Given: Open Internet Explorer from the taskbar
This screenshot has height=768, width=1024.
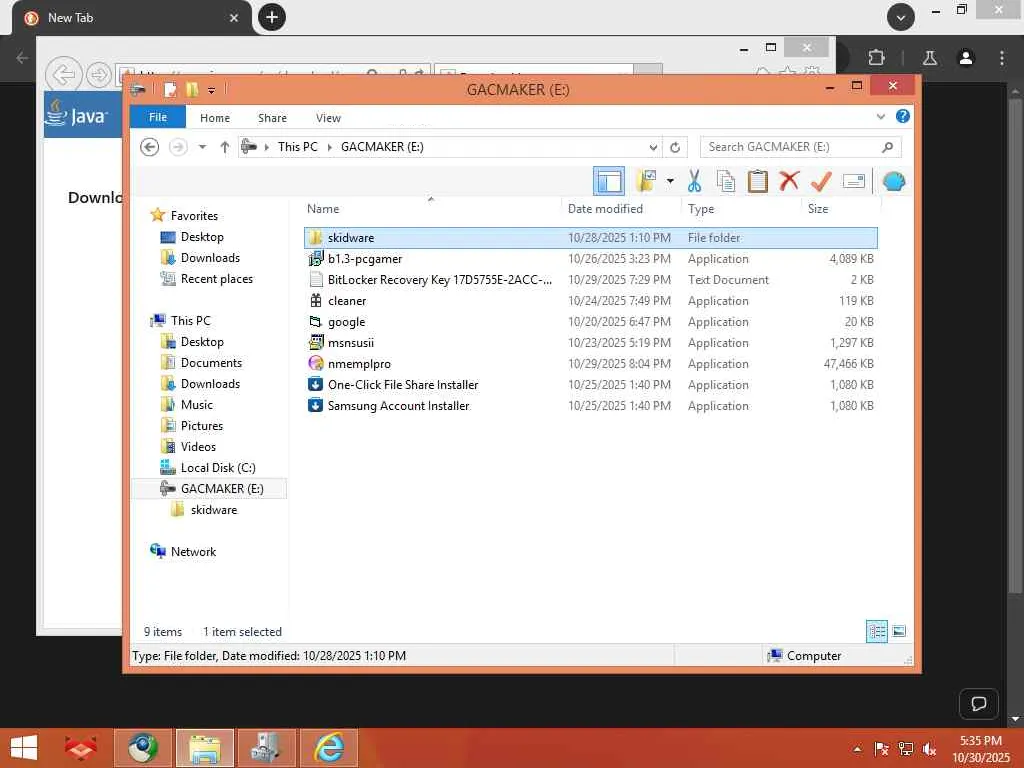Looking at the screenshot, I should (329, 748).
